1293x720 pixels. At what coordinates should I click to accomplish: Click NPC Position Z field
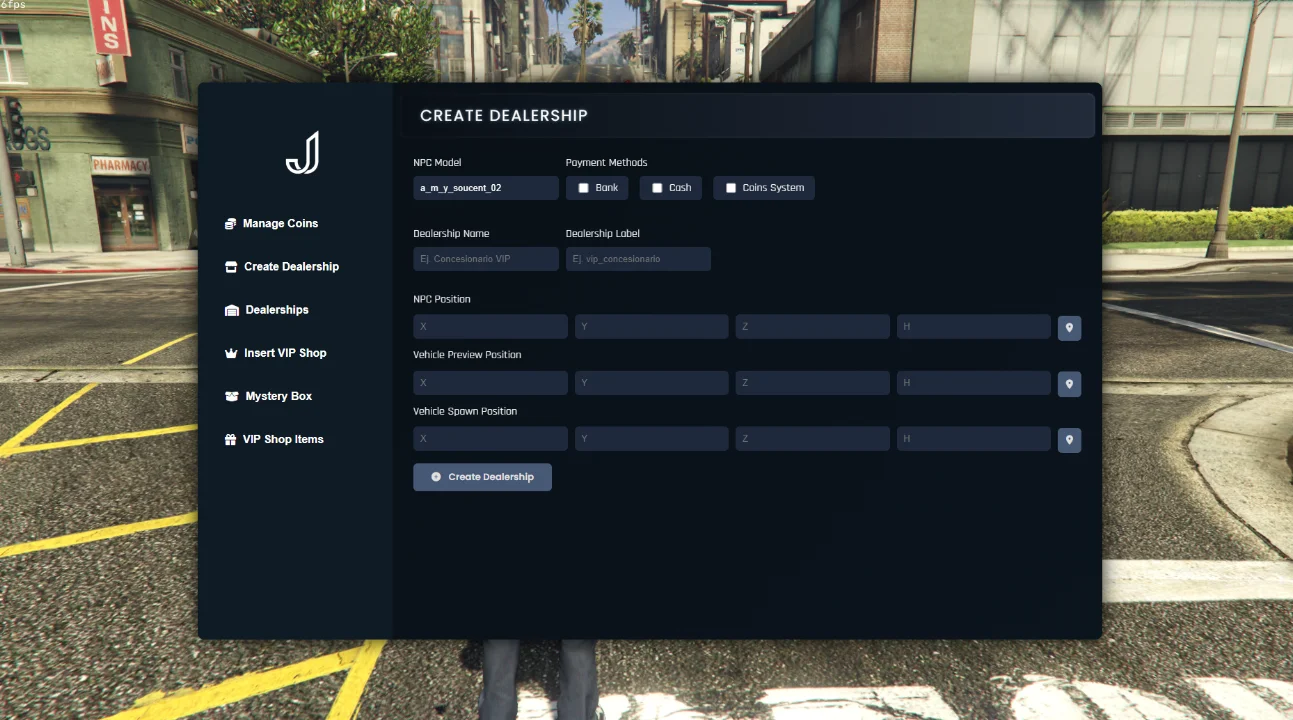click(x=812, y=327)
